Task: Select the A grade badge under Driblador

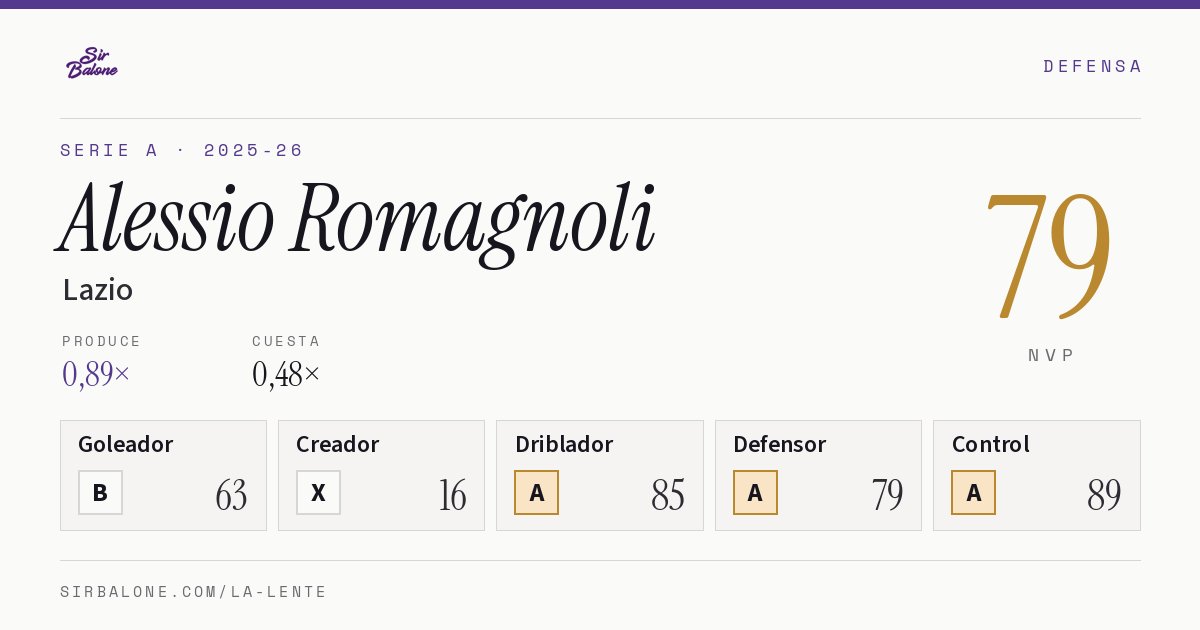Action: pyautogui.click(x=537, y=492)
